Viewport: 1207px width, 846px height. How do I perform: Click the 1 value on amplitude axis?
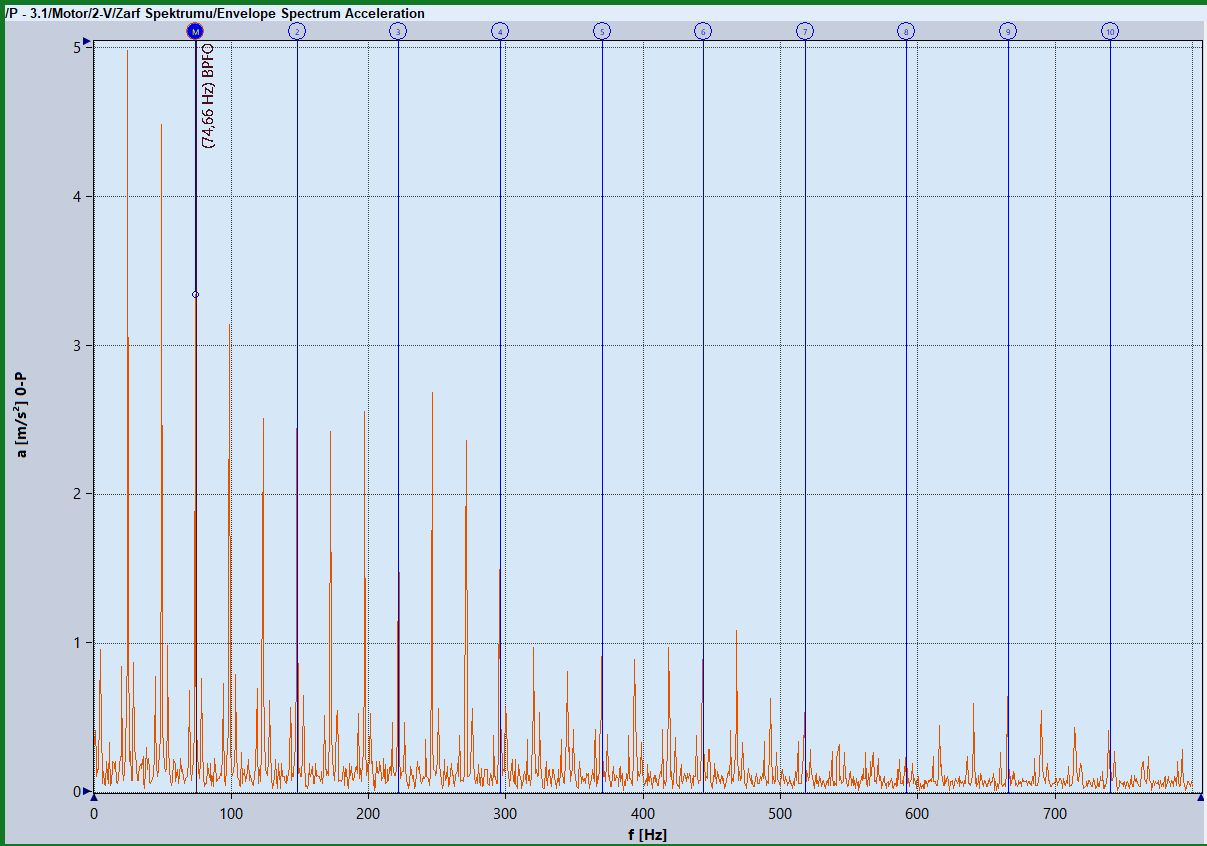76,643
